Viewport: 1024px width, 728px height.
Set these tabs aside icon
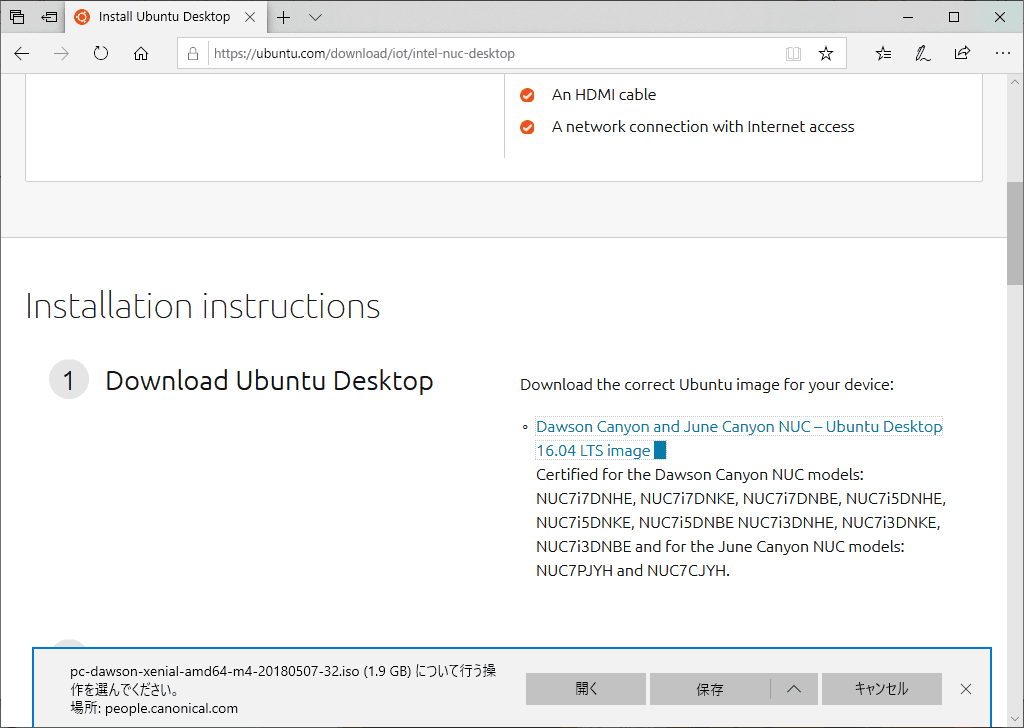[x=49, y=17]
